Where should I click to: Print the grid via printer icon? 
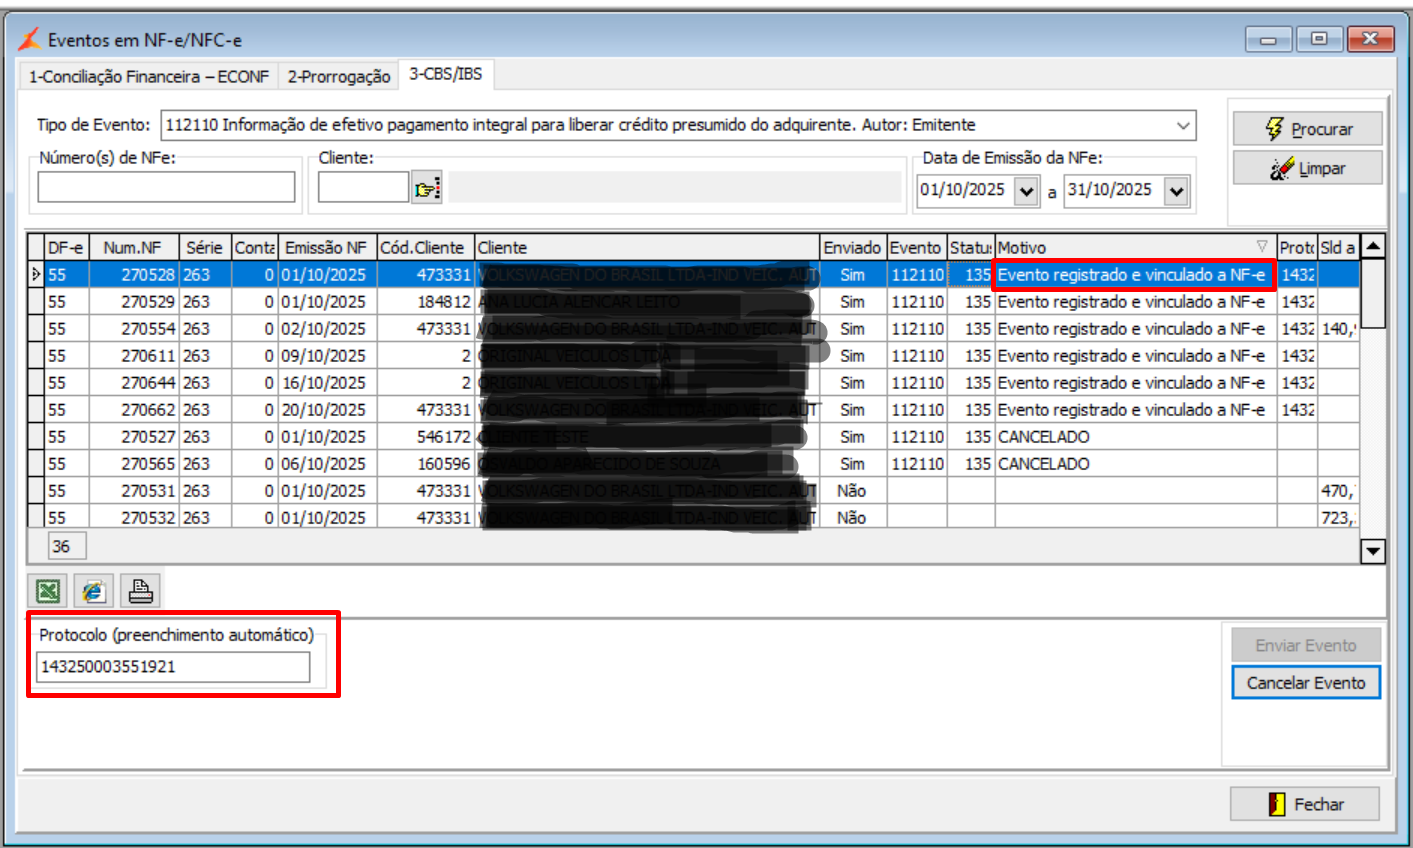(x=141, y=591)
